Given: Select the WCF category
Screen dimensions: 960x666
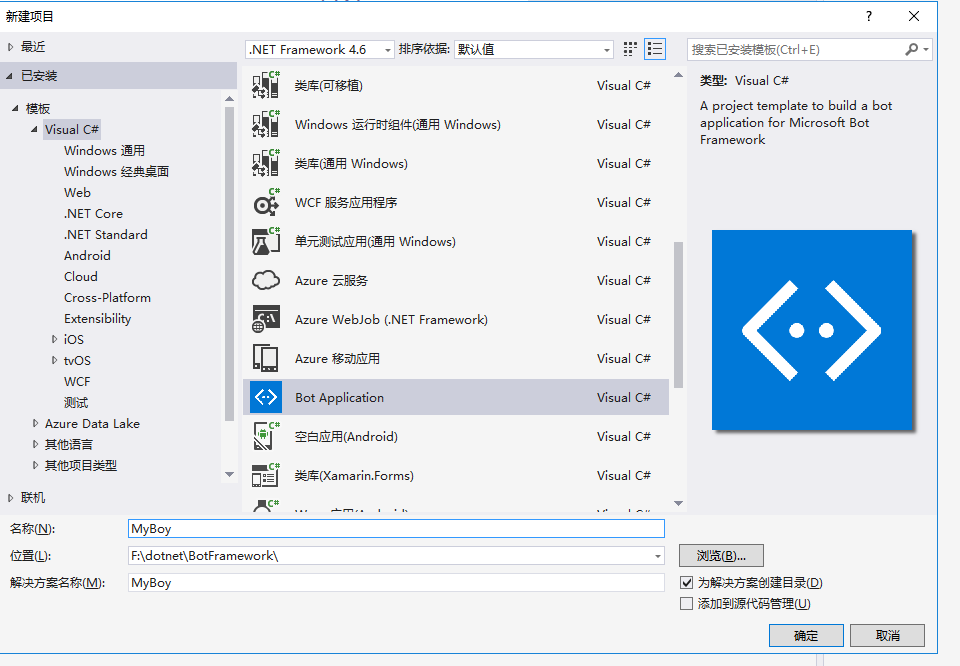Looking at the screenshot, I should tap(77, 381).
